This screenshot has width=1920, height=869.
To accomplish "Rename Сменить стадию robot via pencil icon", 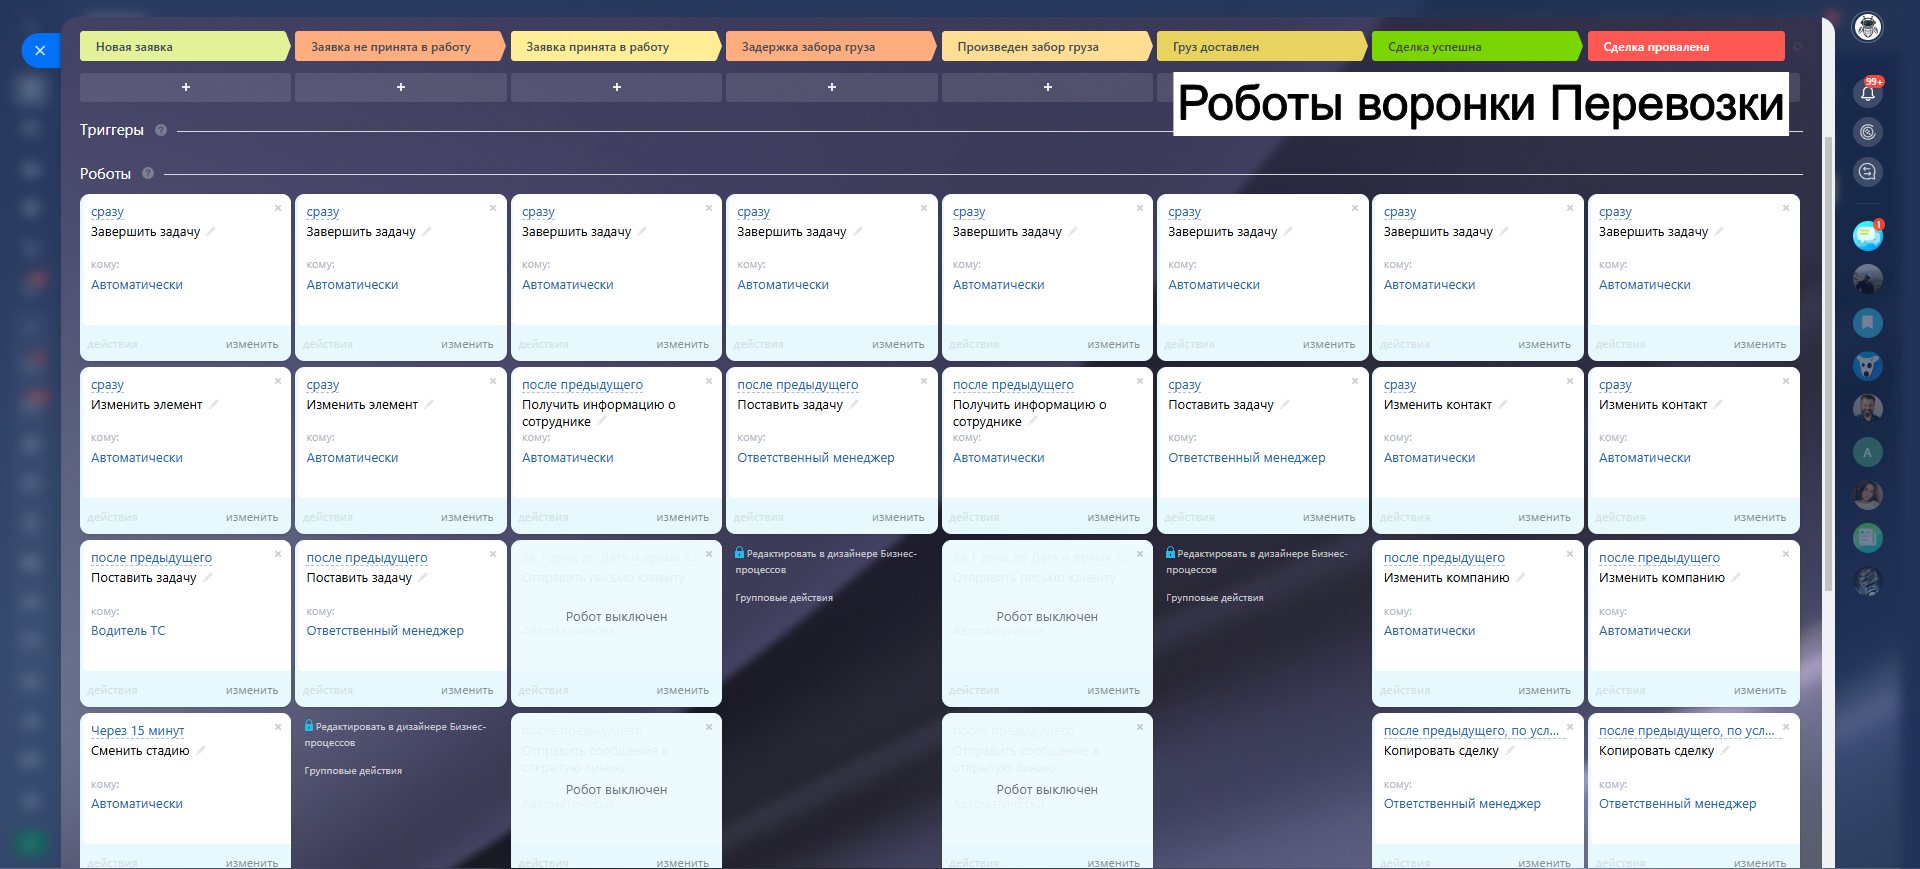I will click(201, 750).
